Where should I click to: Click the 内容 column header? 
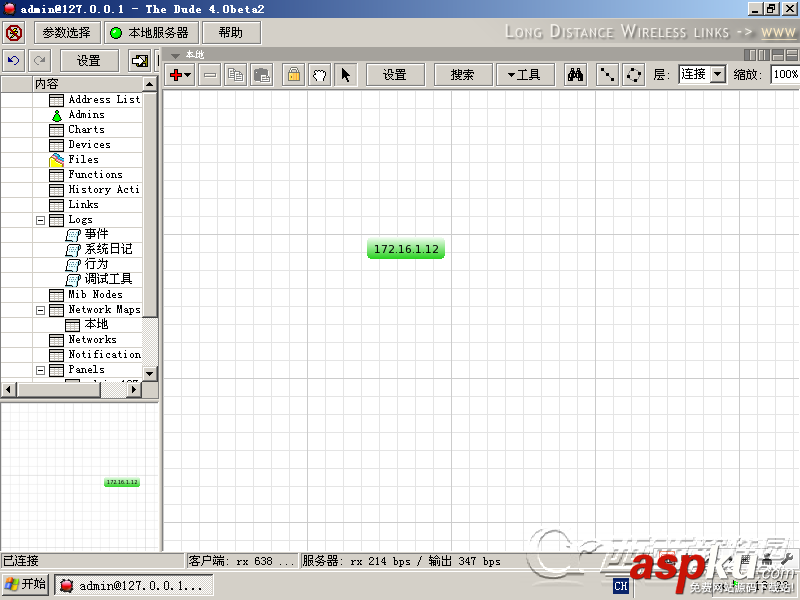pos(88,84)
